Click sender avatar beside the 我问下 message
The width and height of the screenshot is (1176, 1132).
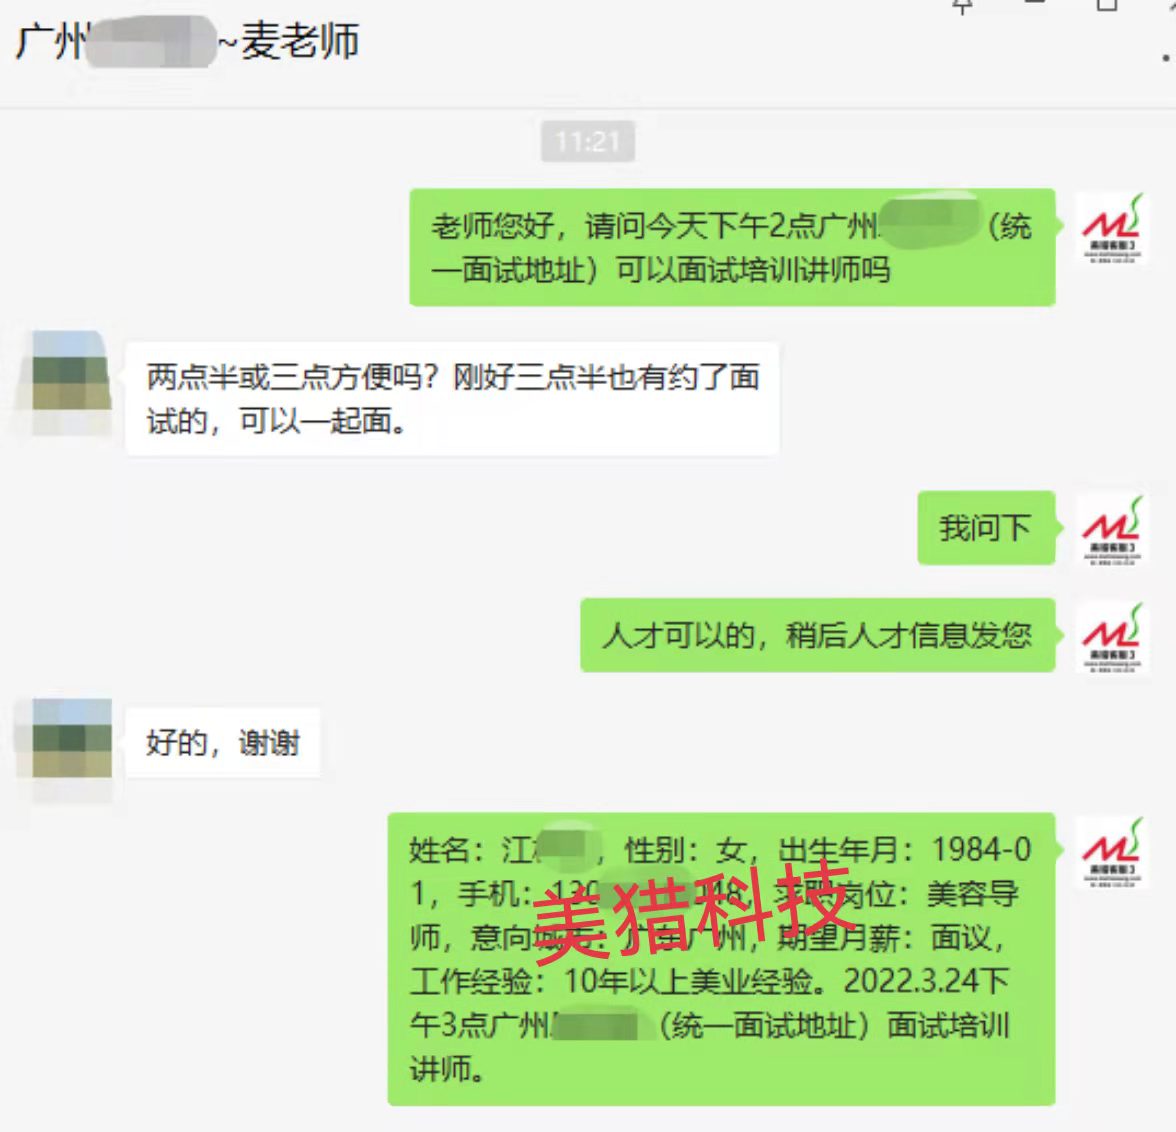(1112, 530)
